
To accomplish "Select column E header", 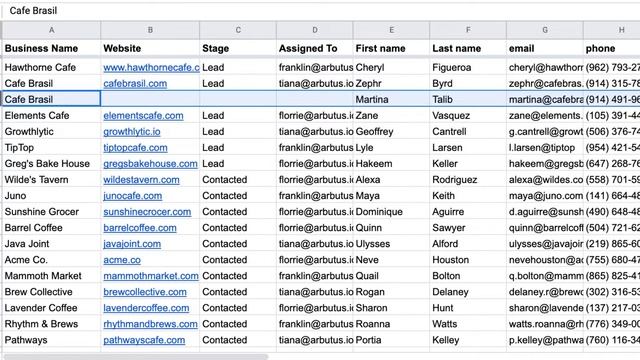I will pyautogui.click(x=391, y=30).
